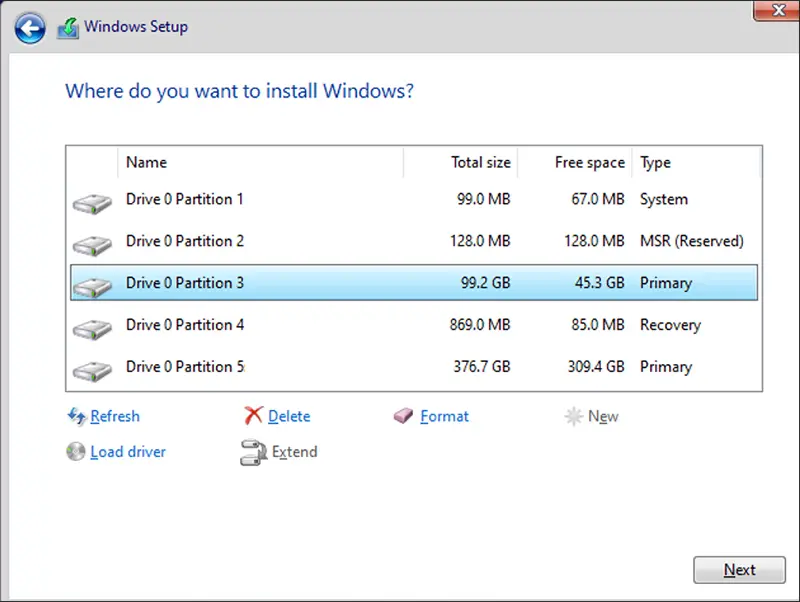Click the 45.3 GB free space value
Image resolution: width=800 pixels, height=602 pixels.
pyautogui.click(x=600, y=283)
